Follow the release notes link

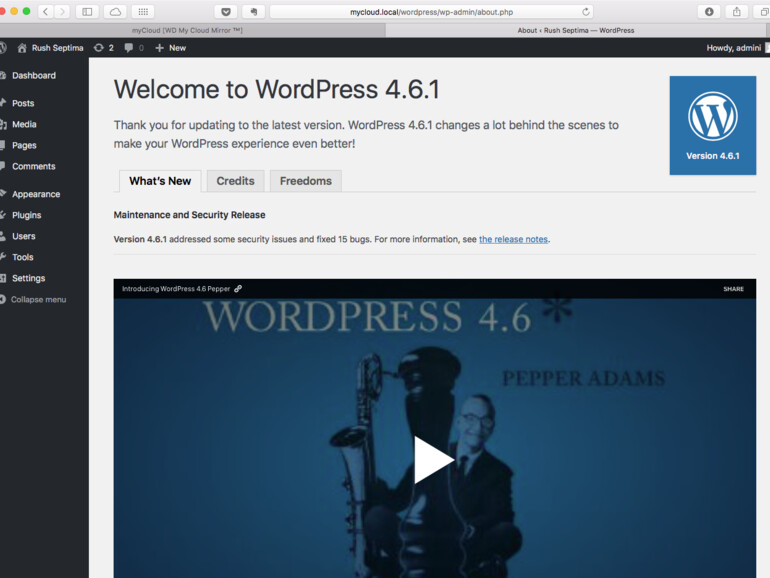pyautogui.click(x=513, y=240)
